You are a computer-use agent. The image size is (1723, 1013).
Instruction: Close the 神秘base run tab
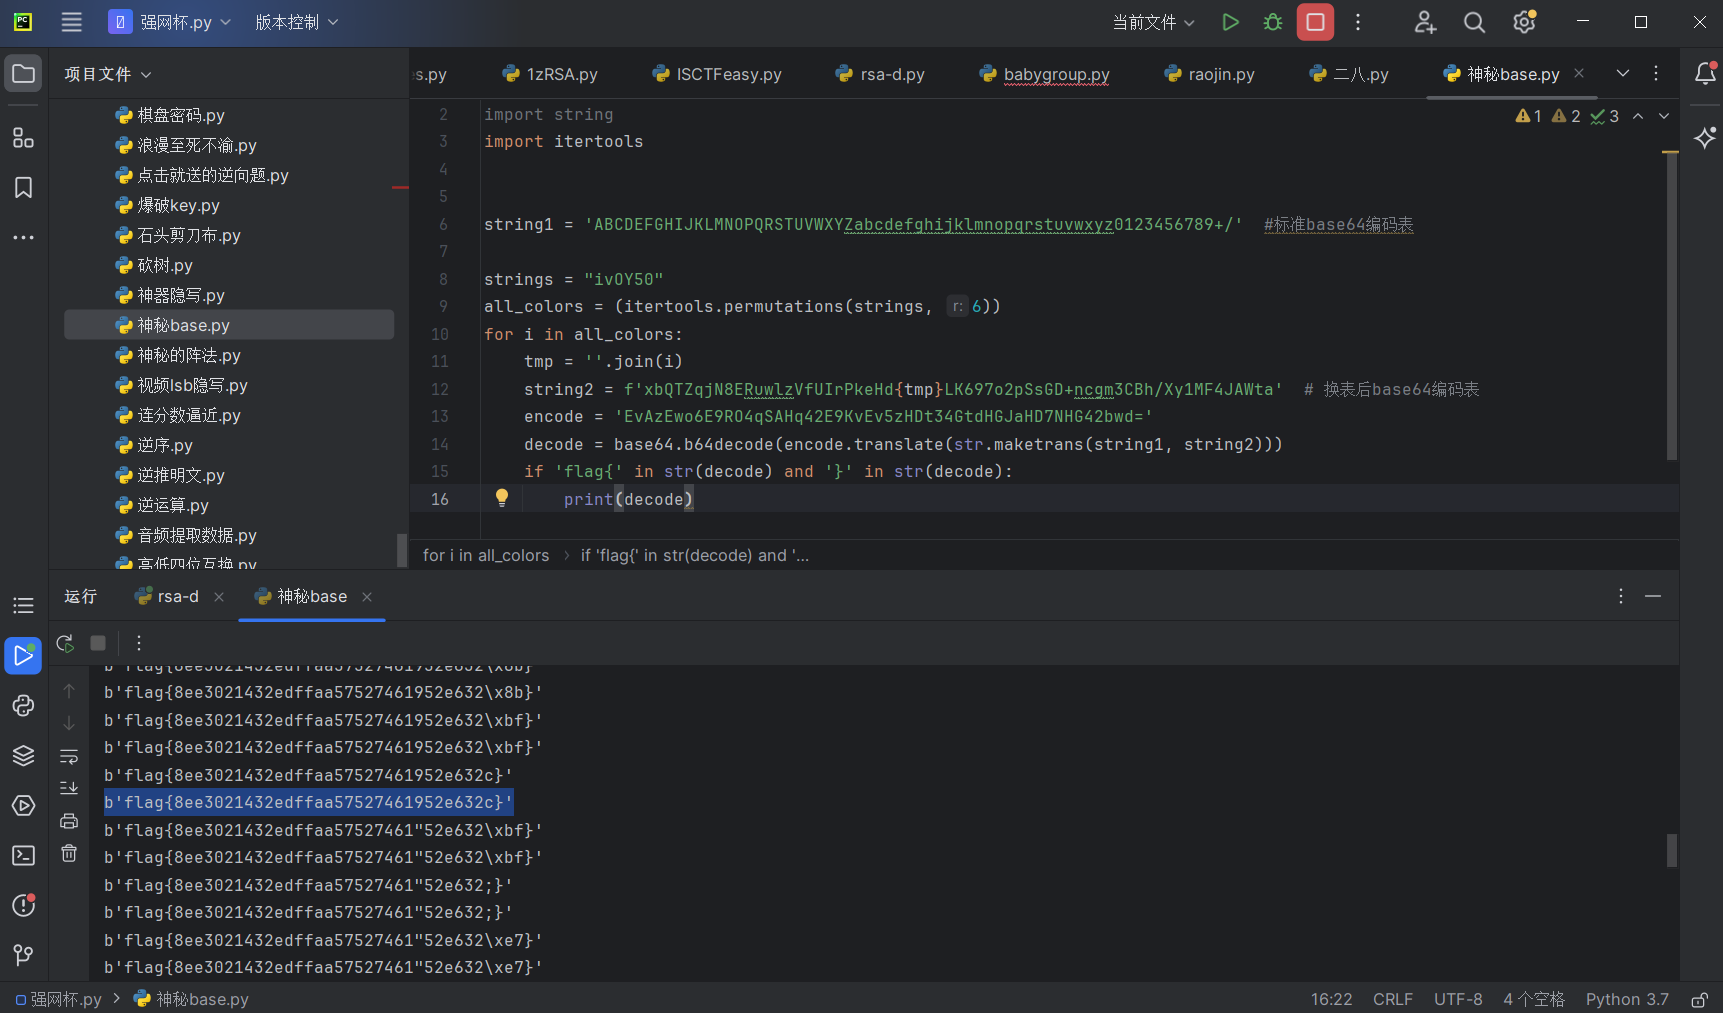367,597
